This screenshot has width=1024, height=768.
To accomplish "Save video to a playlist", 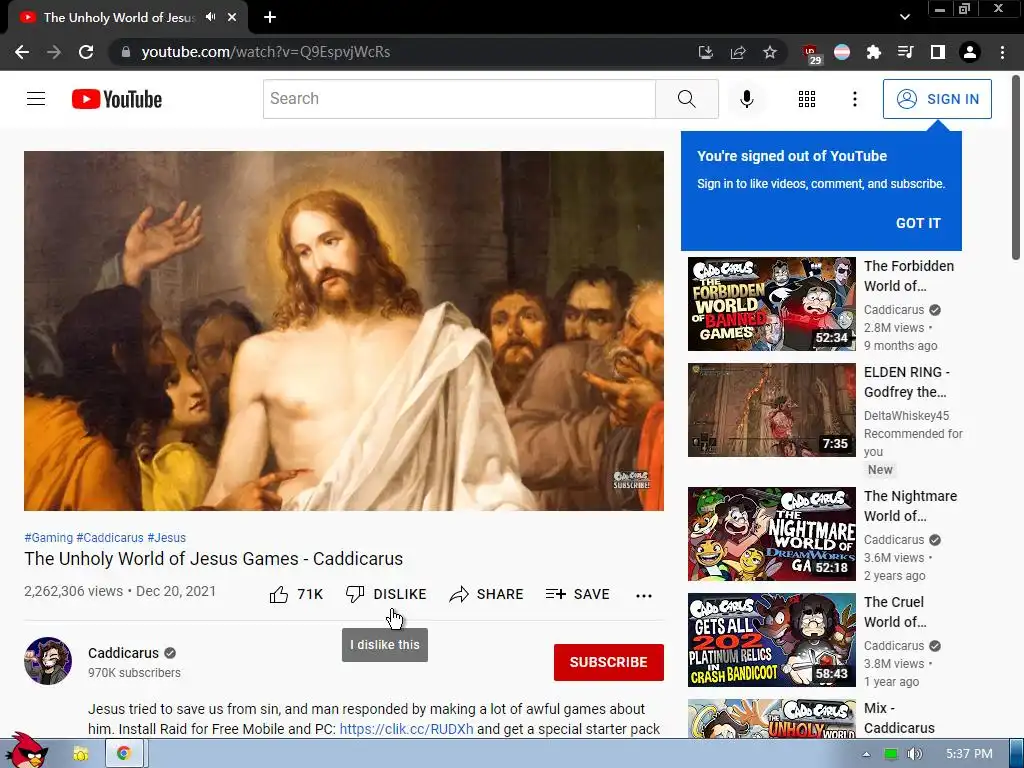I will tap(578, 594).
